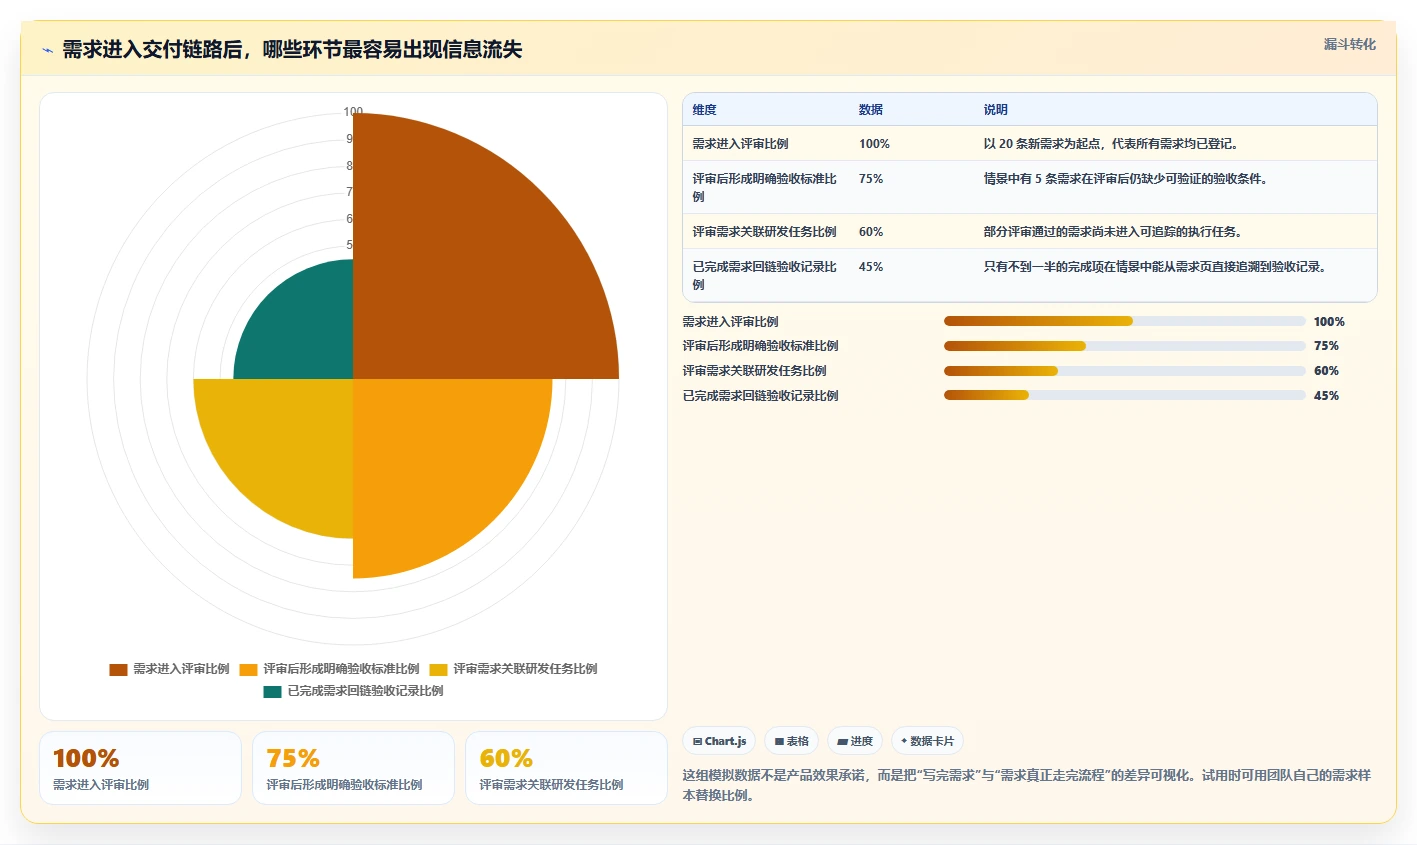
Task: Toggle the teal 已完成需求回链验收记录比例 legend swatch
Action: pos(272,691)
